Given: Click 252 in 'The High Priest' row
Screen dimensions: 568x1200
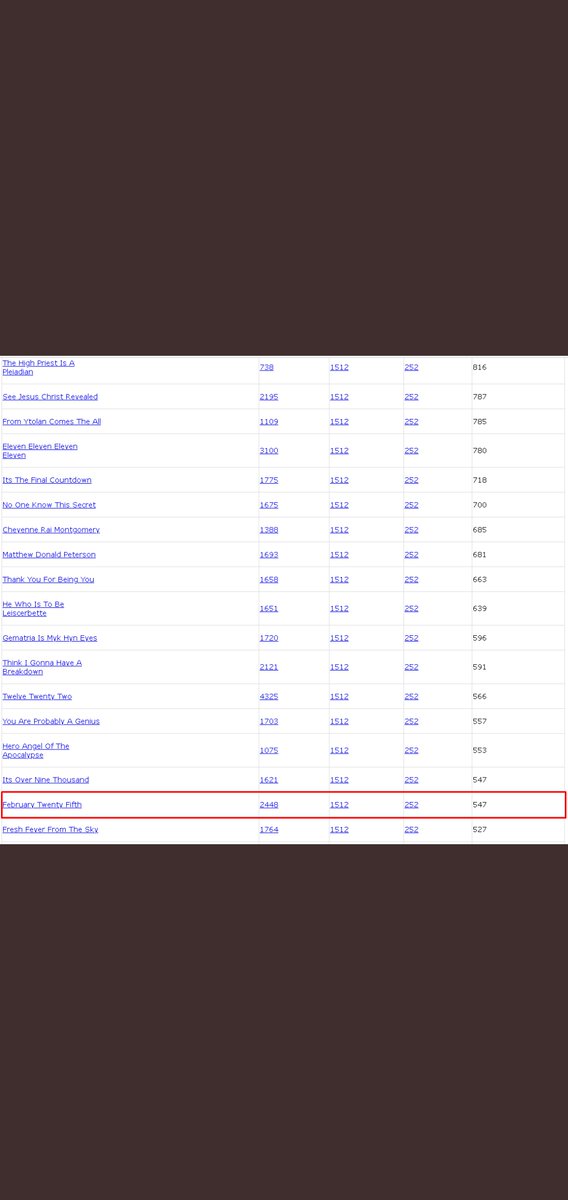Looking at the screenshot, I should click(412, 368).
